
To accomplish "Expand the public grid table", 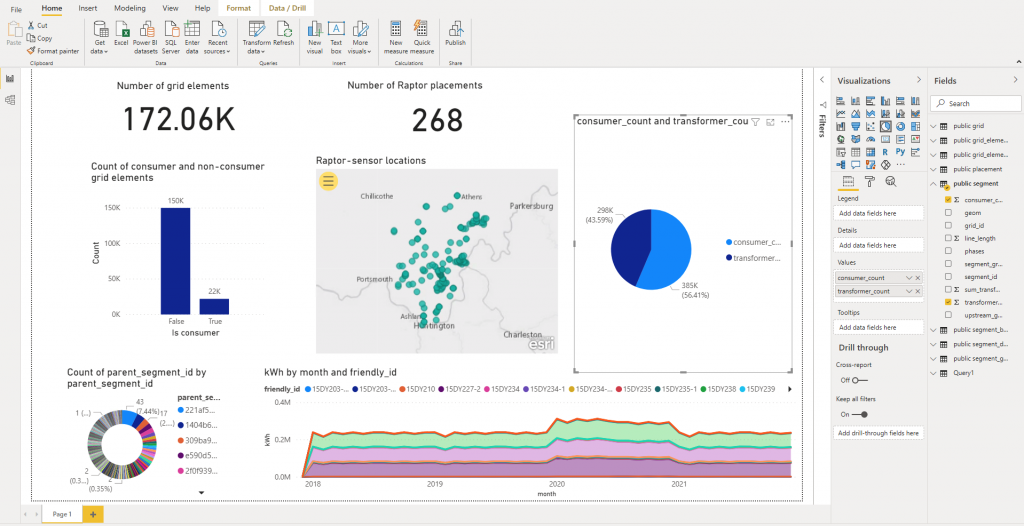I will pos(933,126).
